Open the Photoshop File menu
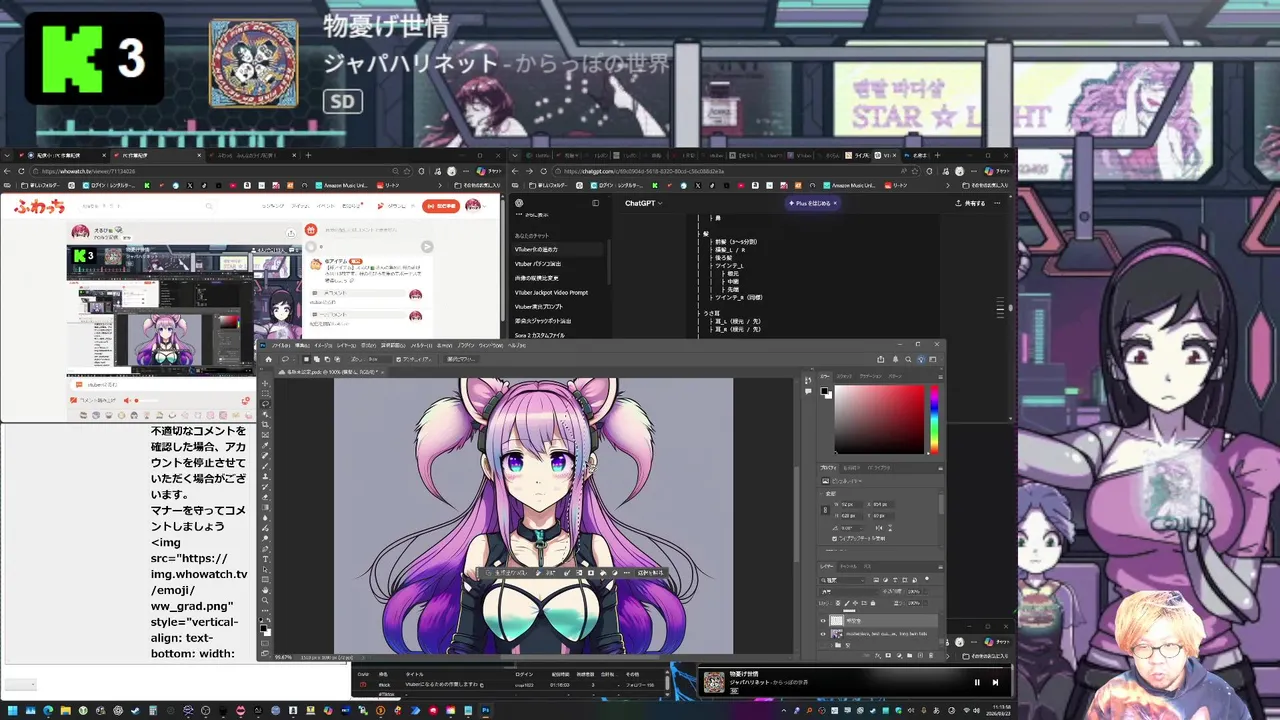 click(x=281, y=345)
